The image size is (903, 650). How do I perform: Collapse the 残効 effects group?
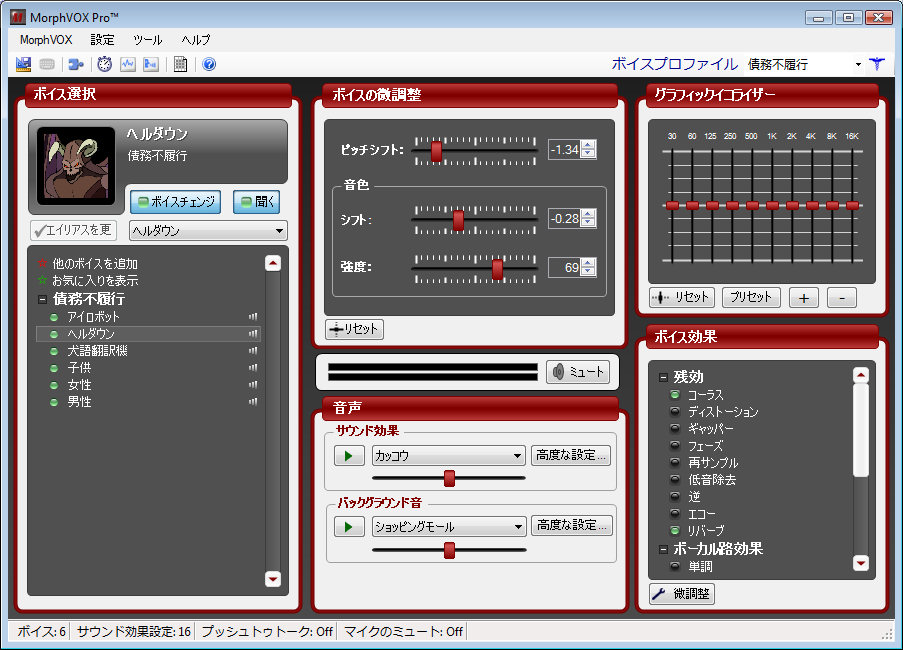click(x=663, y=378)
